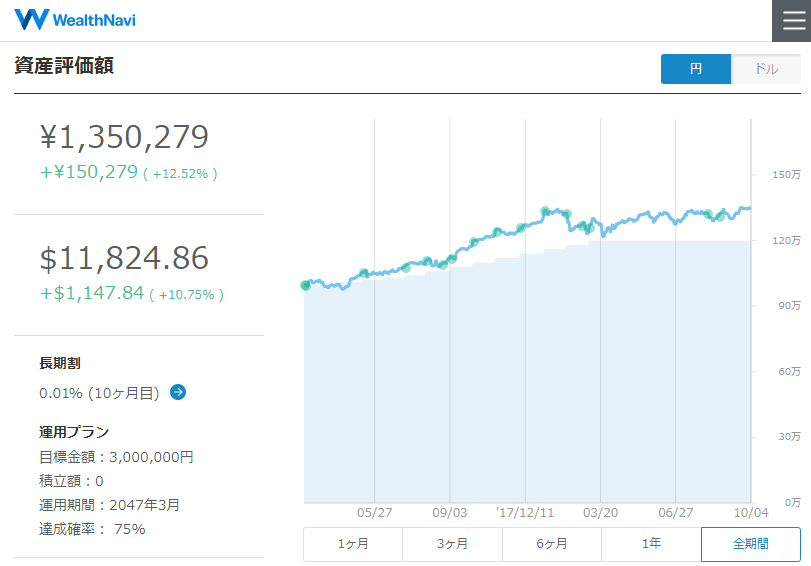Click the first deposit marker at chart start
This screenshot has width=811, height=566.
click(x=306, y=285)
